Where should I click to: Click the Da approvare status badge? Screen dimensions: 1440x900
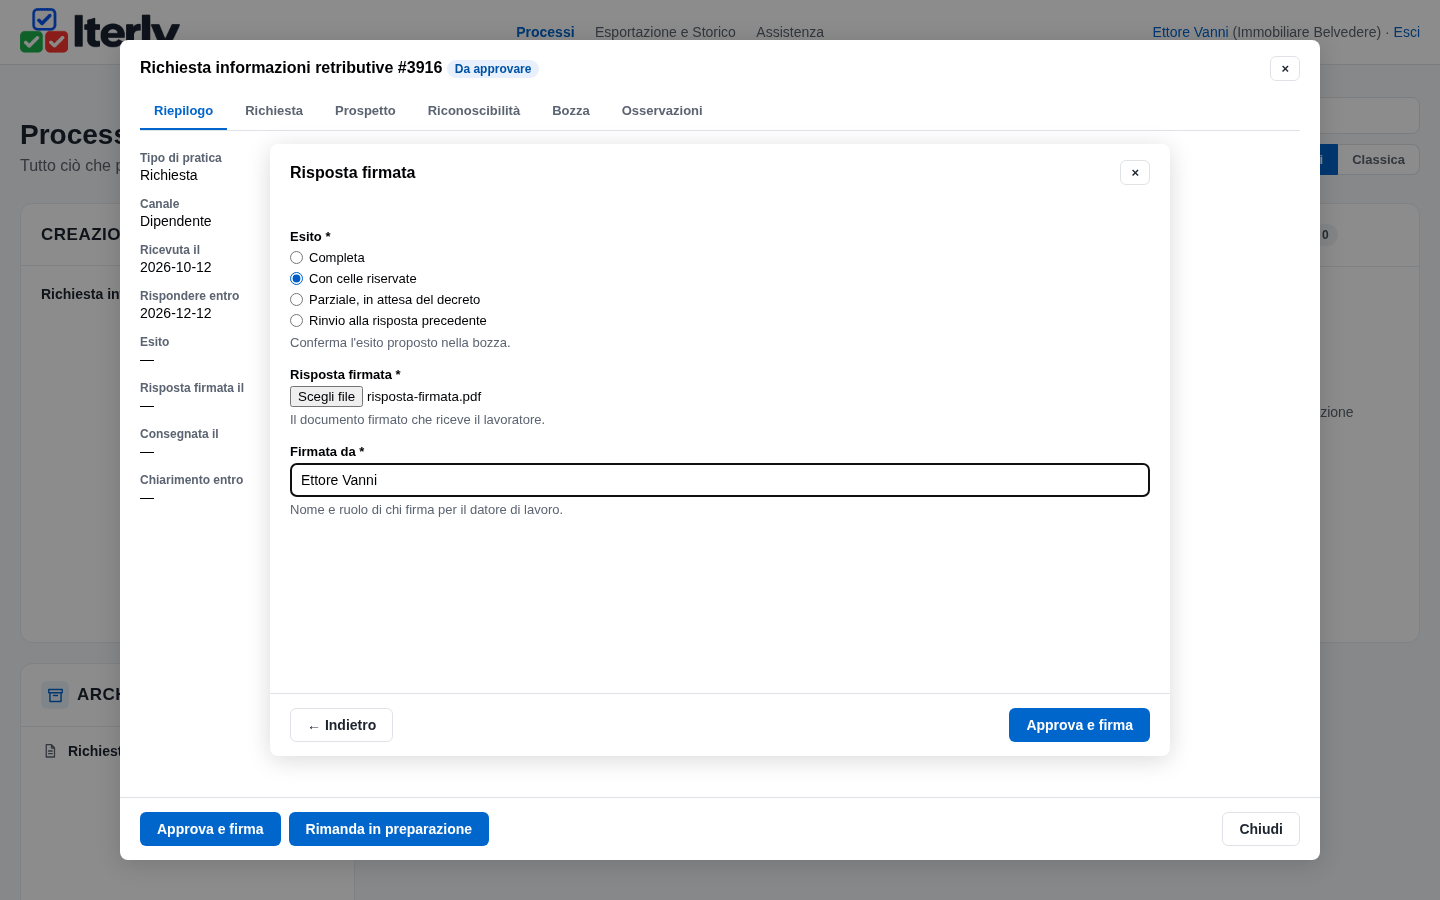[x=493, y=69]
